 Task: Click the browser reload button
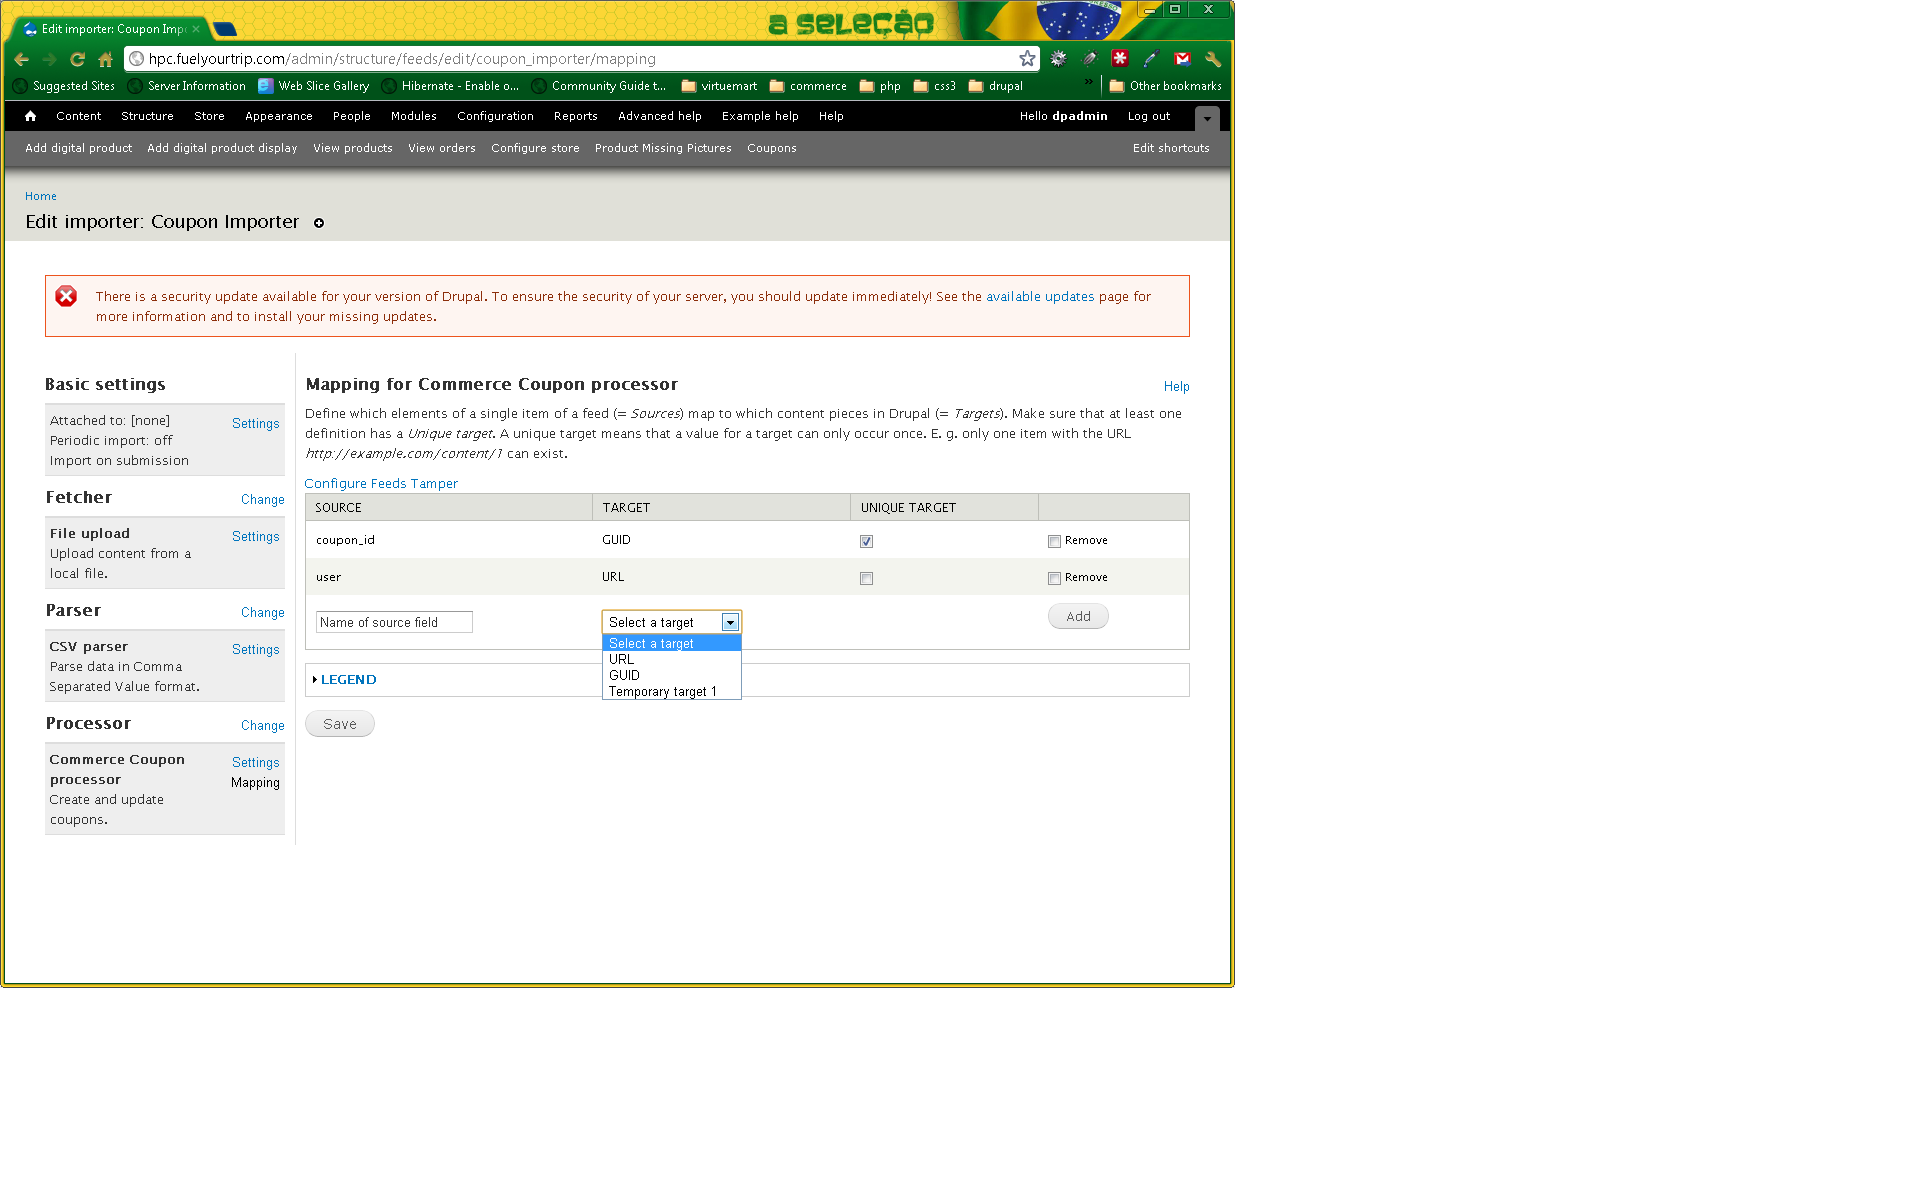(x=77, y=59)
